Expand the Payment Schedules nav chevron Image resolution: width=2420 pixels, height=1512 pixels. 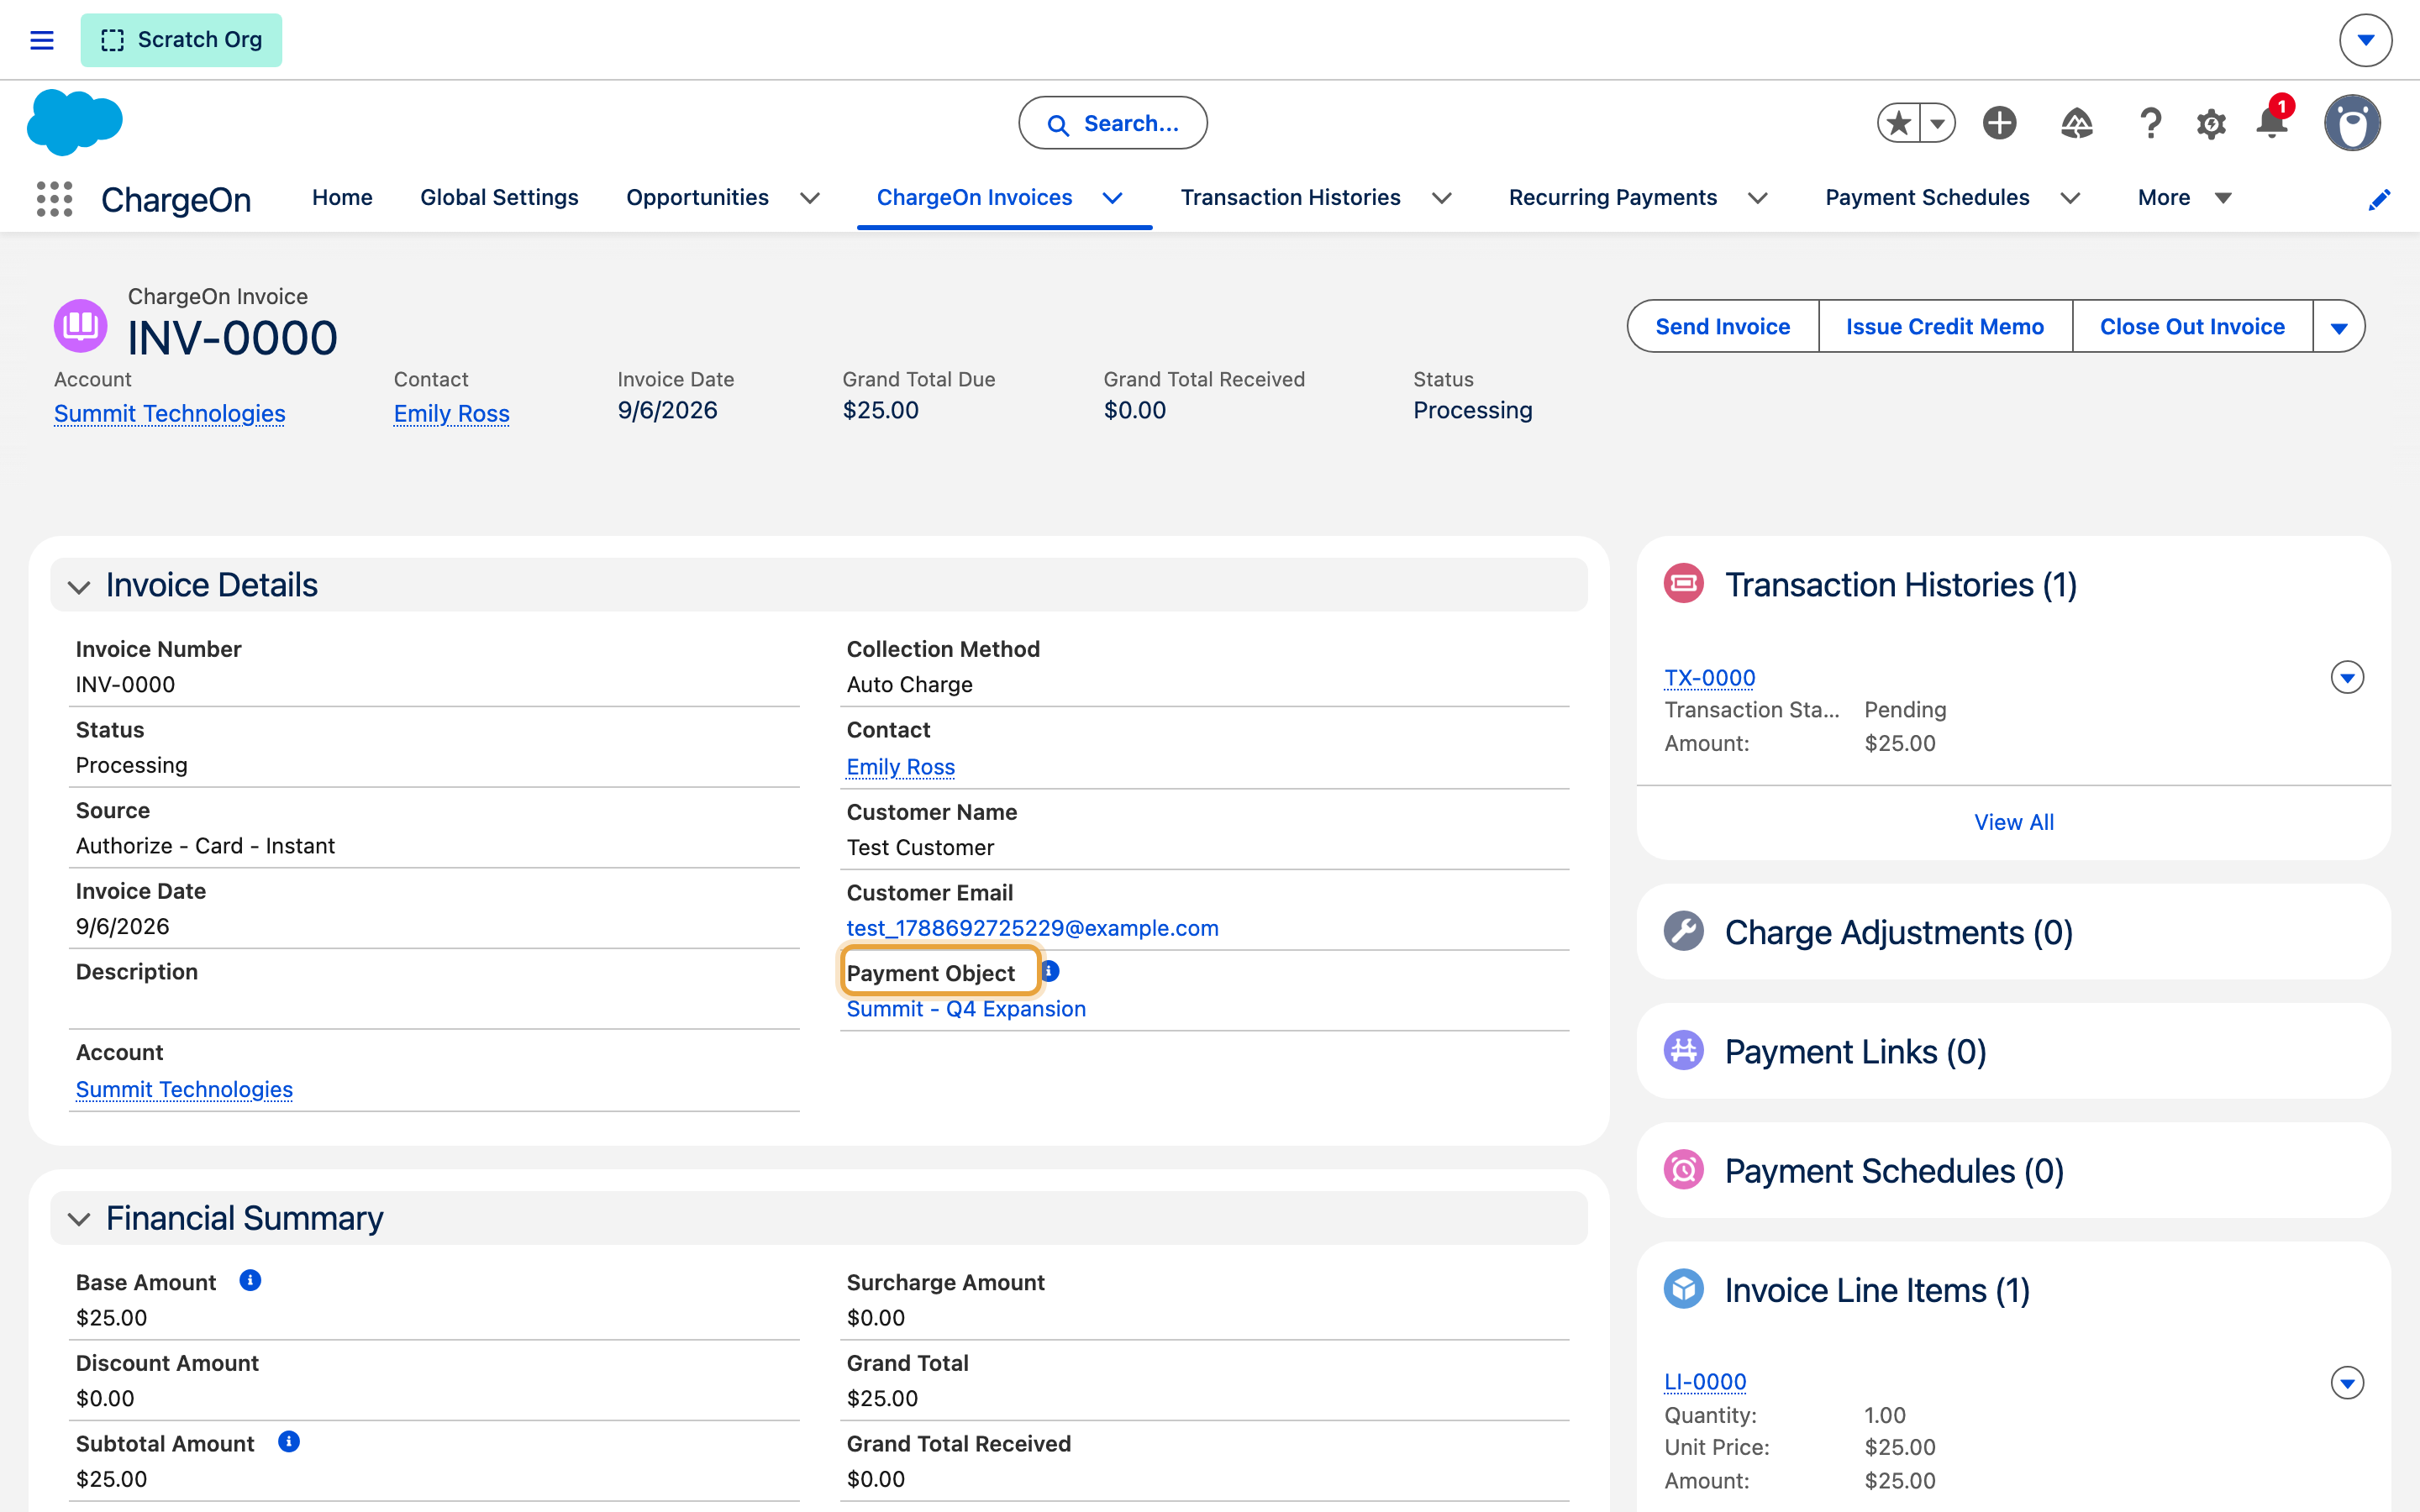pos(2070,198)
